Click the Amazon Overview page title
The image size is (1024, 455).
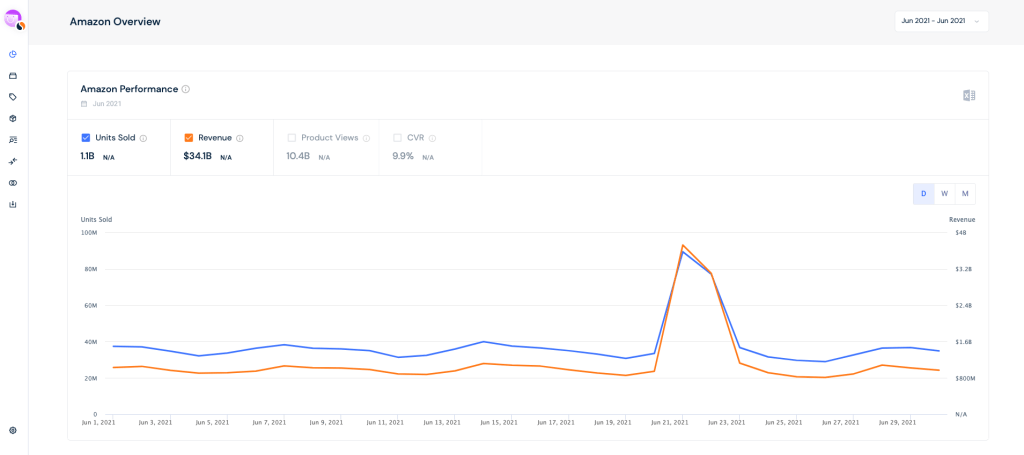pyautogui.click(x=115, y=22)
